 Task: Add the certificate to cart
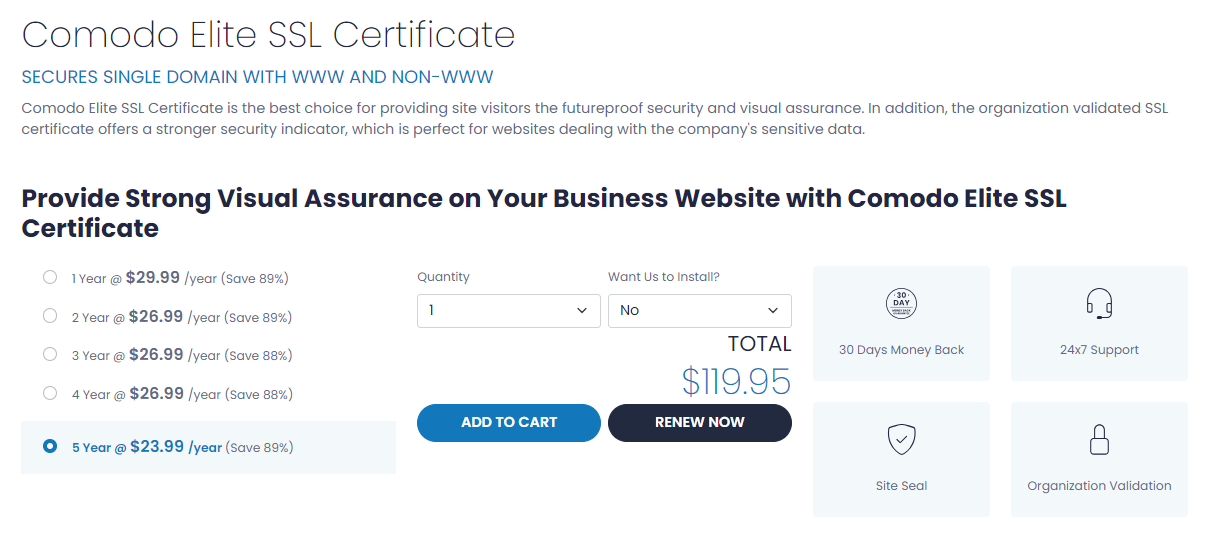pos(509,422)
